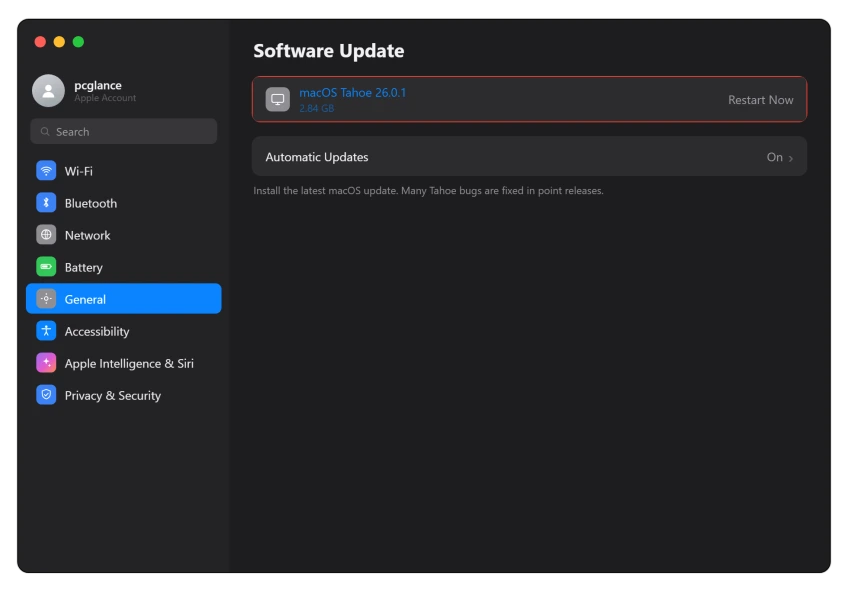Click the Automatic Updates On value
Screen dimensions: 849x591
pyautogui.click(x=774, y=157)
